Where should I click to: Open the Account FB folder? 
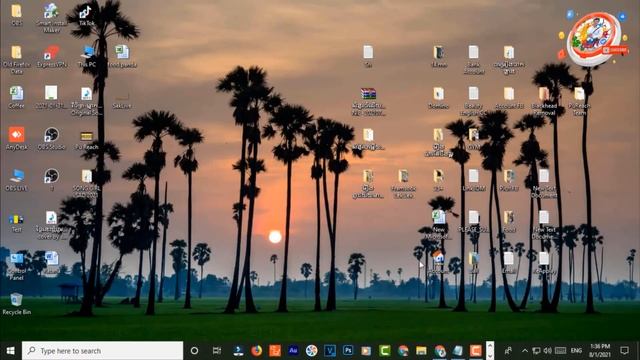click(x=509, y=98)
